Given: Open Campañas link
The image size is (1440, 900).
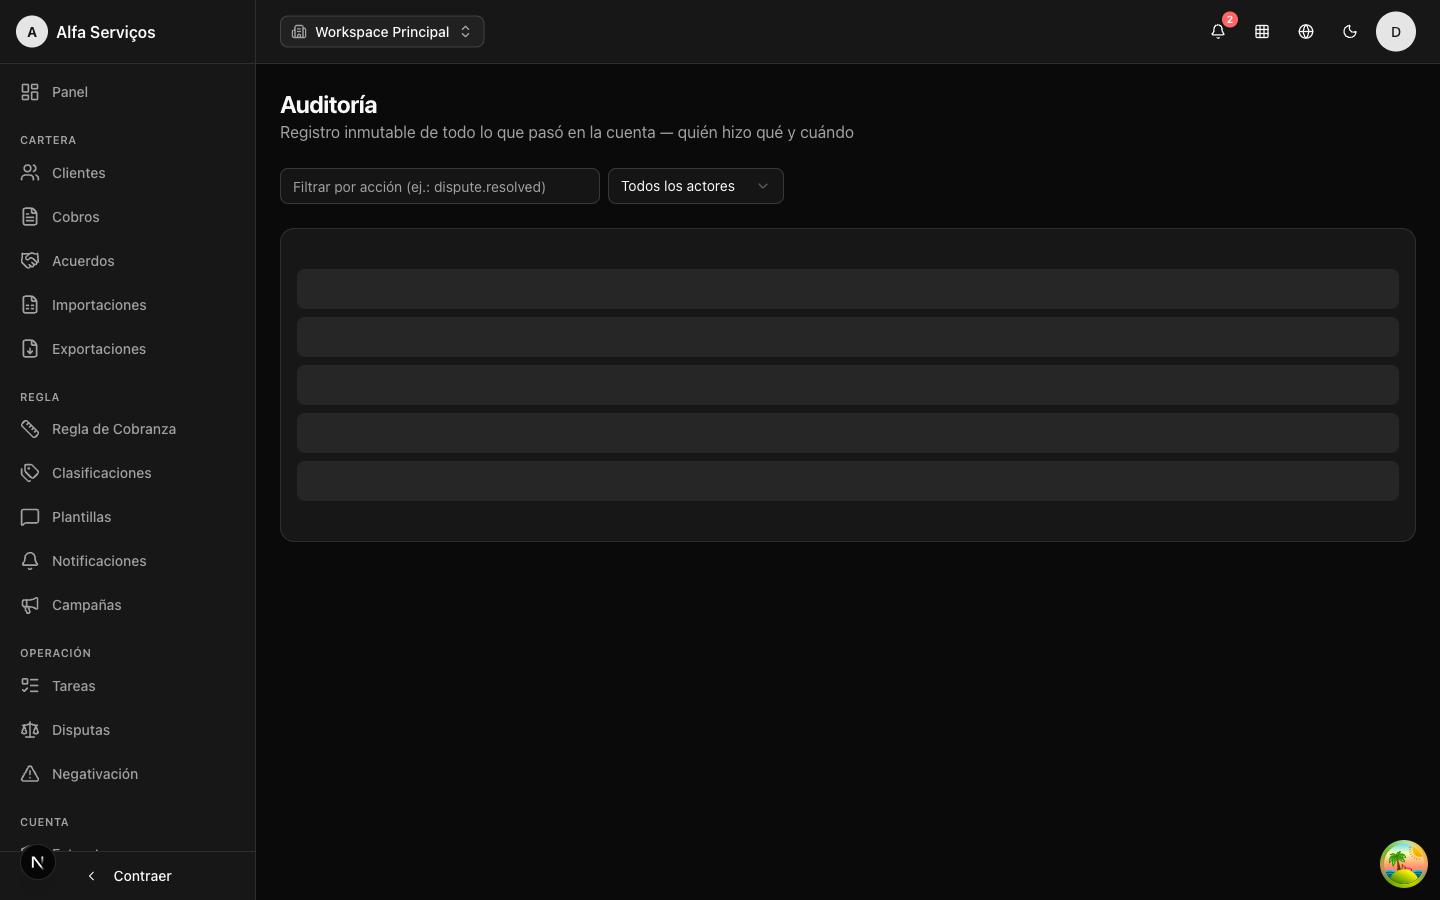Looking at the screenshot, I should pyautogui.click(x=128, y=605).
